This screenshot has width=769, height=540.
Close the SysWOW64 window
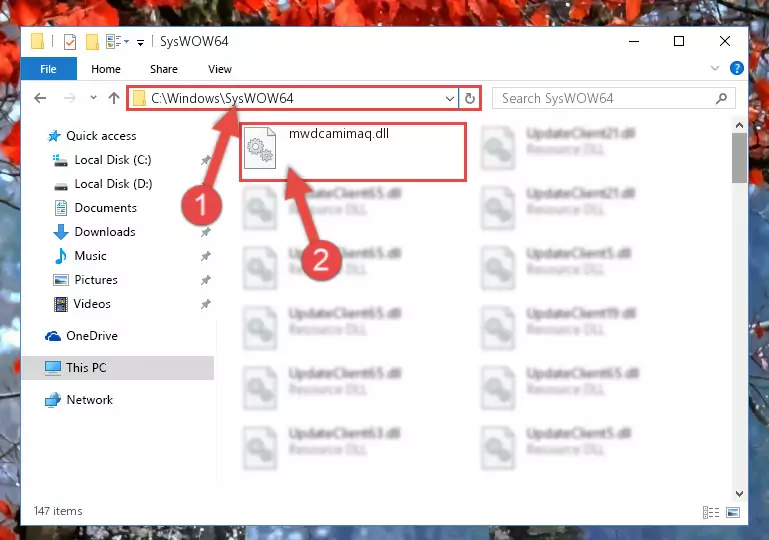click(x=725, y=41)
